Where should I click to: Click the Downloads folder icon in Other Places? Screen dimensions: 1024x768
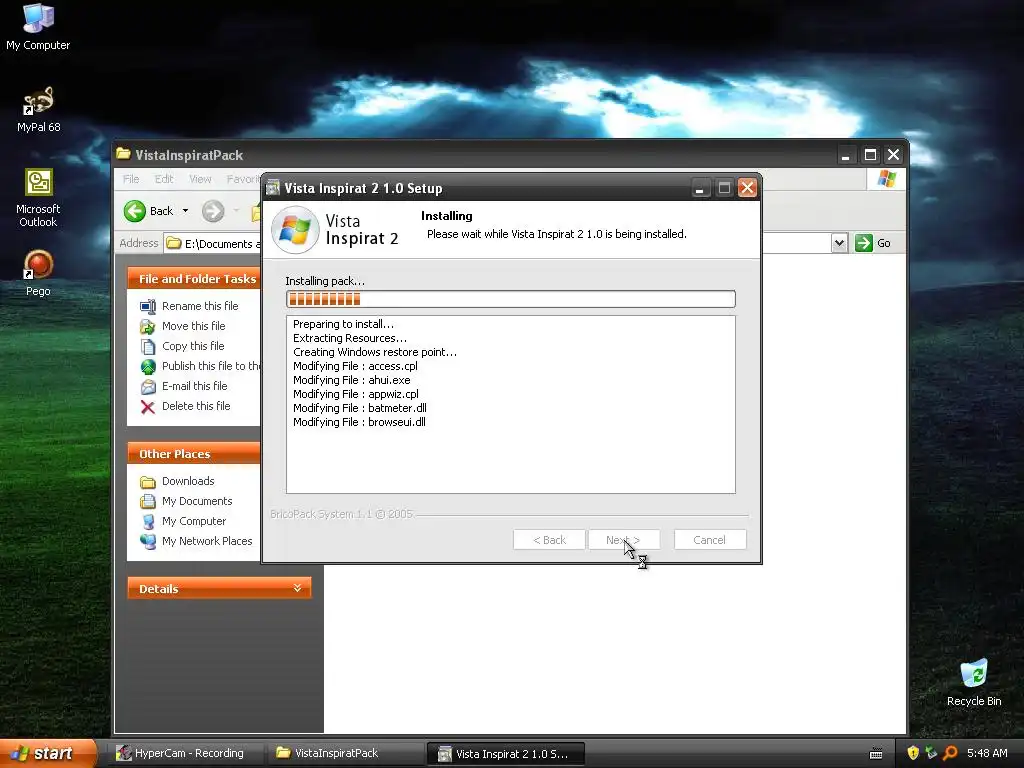[148, 482]
